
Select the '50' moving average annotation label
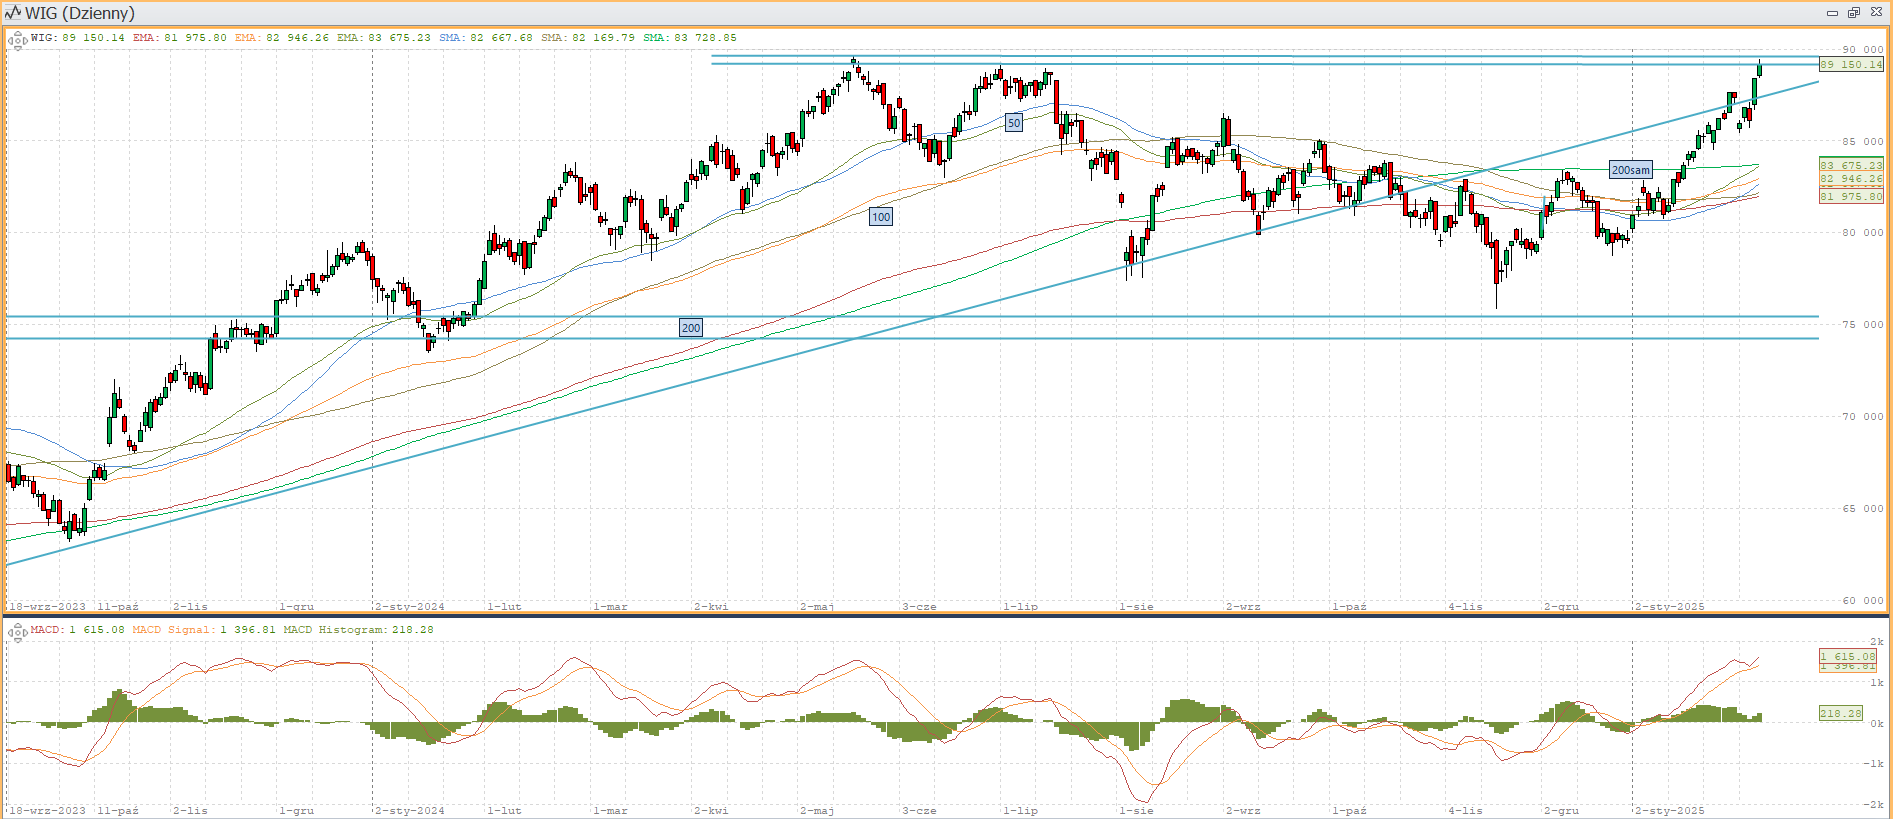[1014, 123]
